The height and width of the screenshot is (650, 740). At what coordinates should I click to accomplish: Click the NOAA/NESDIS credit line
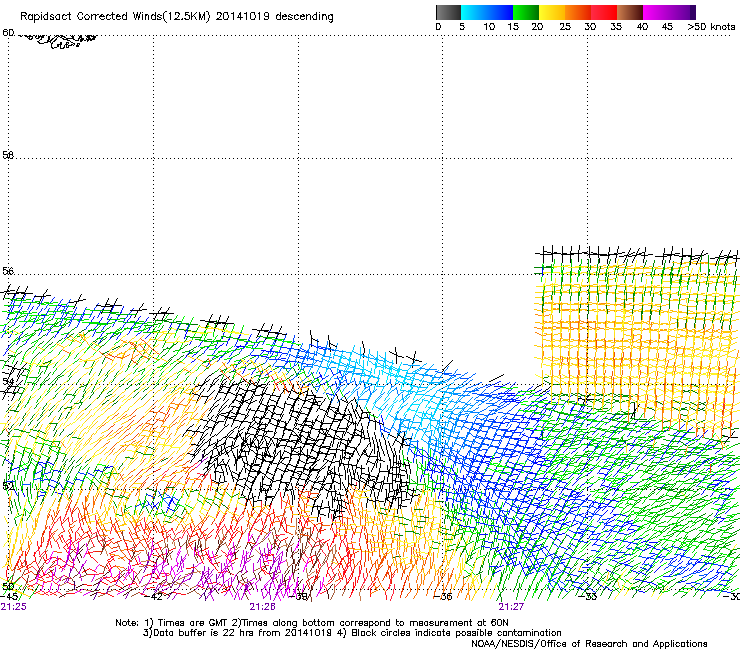589,644
